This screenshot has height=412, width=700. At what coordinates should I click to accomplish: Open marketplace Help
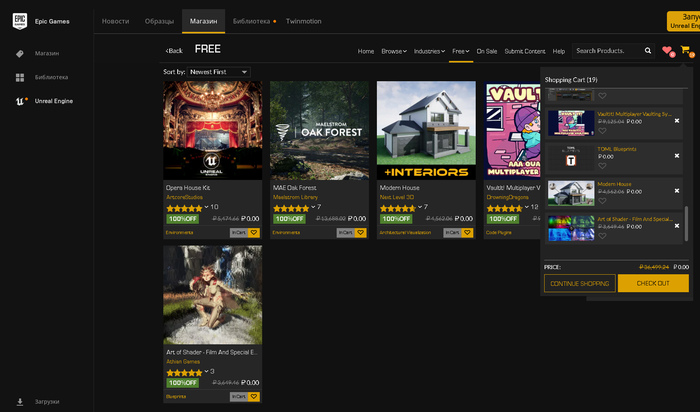pyautogui.click(x=558, y=51)
